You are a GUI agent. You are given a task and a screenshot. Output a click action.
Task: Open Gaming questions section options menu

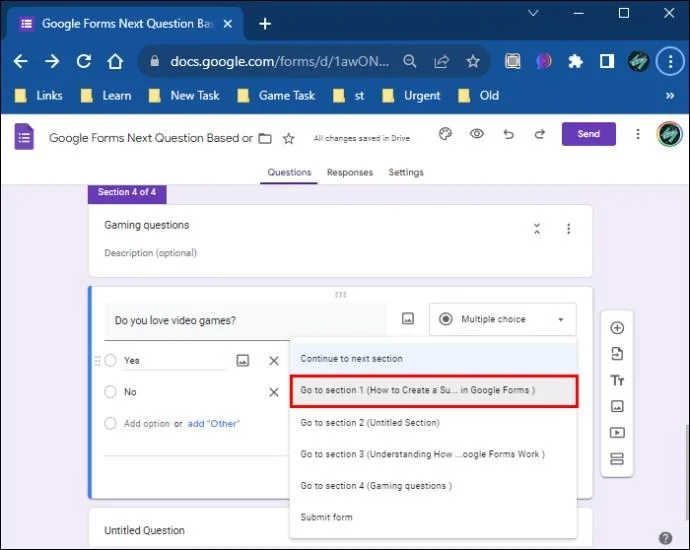[x=569, y=229]
